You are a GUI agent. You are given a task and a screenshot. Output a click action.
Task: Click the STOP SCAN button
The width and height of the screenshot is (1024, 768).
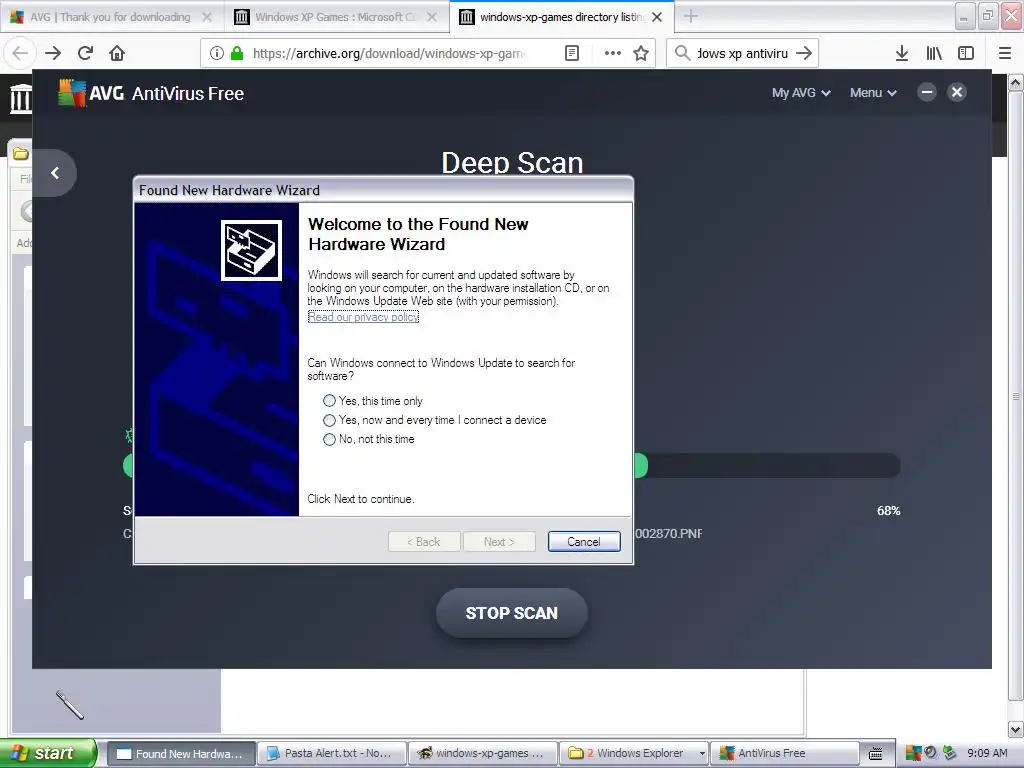click(x=512, y=613)
